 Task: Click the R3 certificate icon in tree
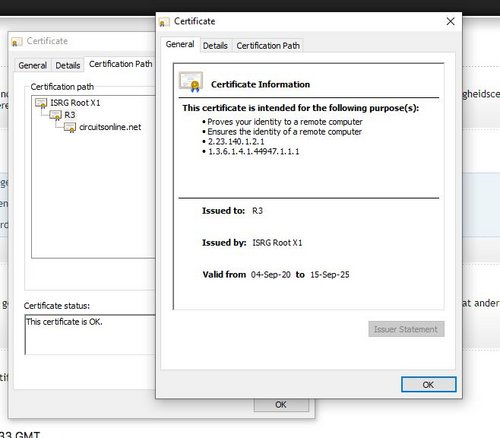(x=55, y=115)
